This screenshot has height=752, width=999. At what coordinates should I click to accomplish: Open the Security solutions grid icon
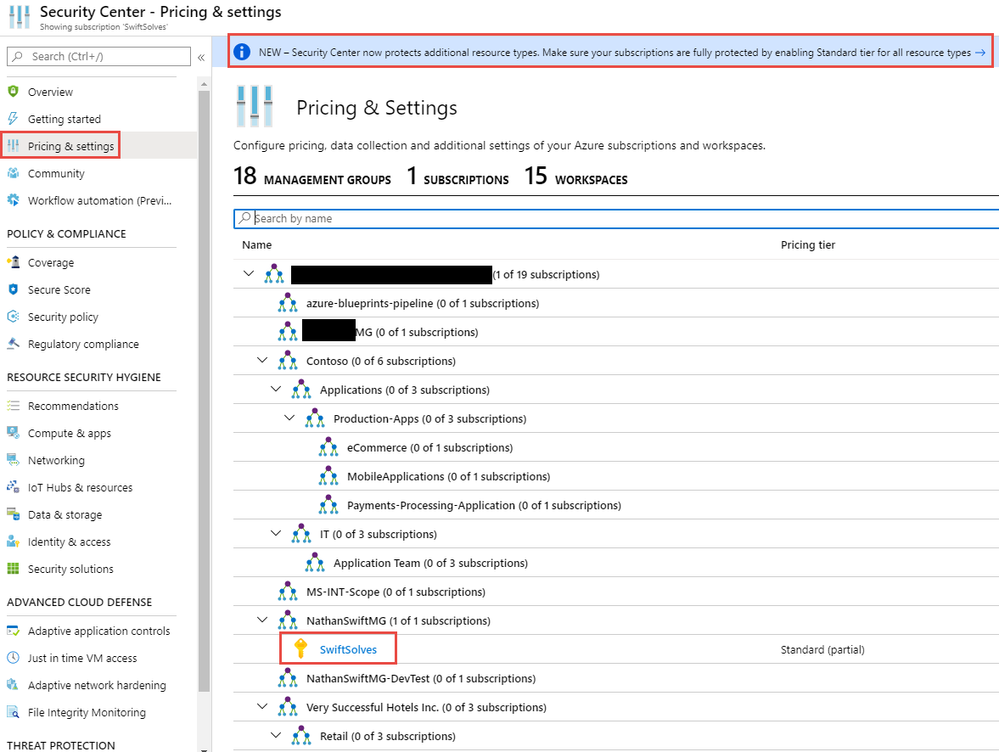tap(13, 568)
